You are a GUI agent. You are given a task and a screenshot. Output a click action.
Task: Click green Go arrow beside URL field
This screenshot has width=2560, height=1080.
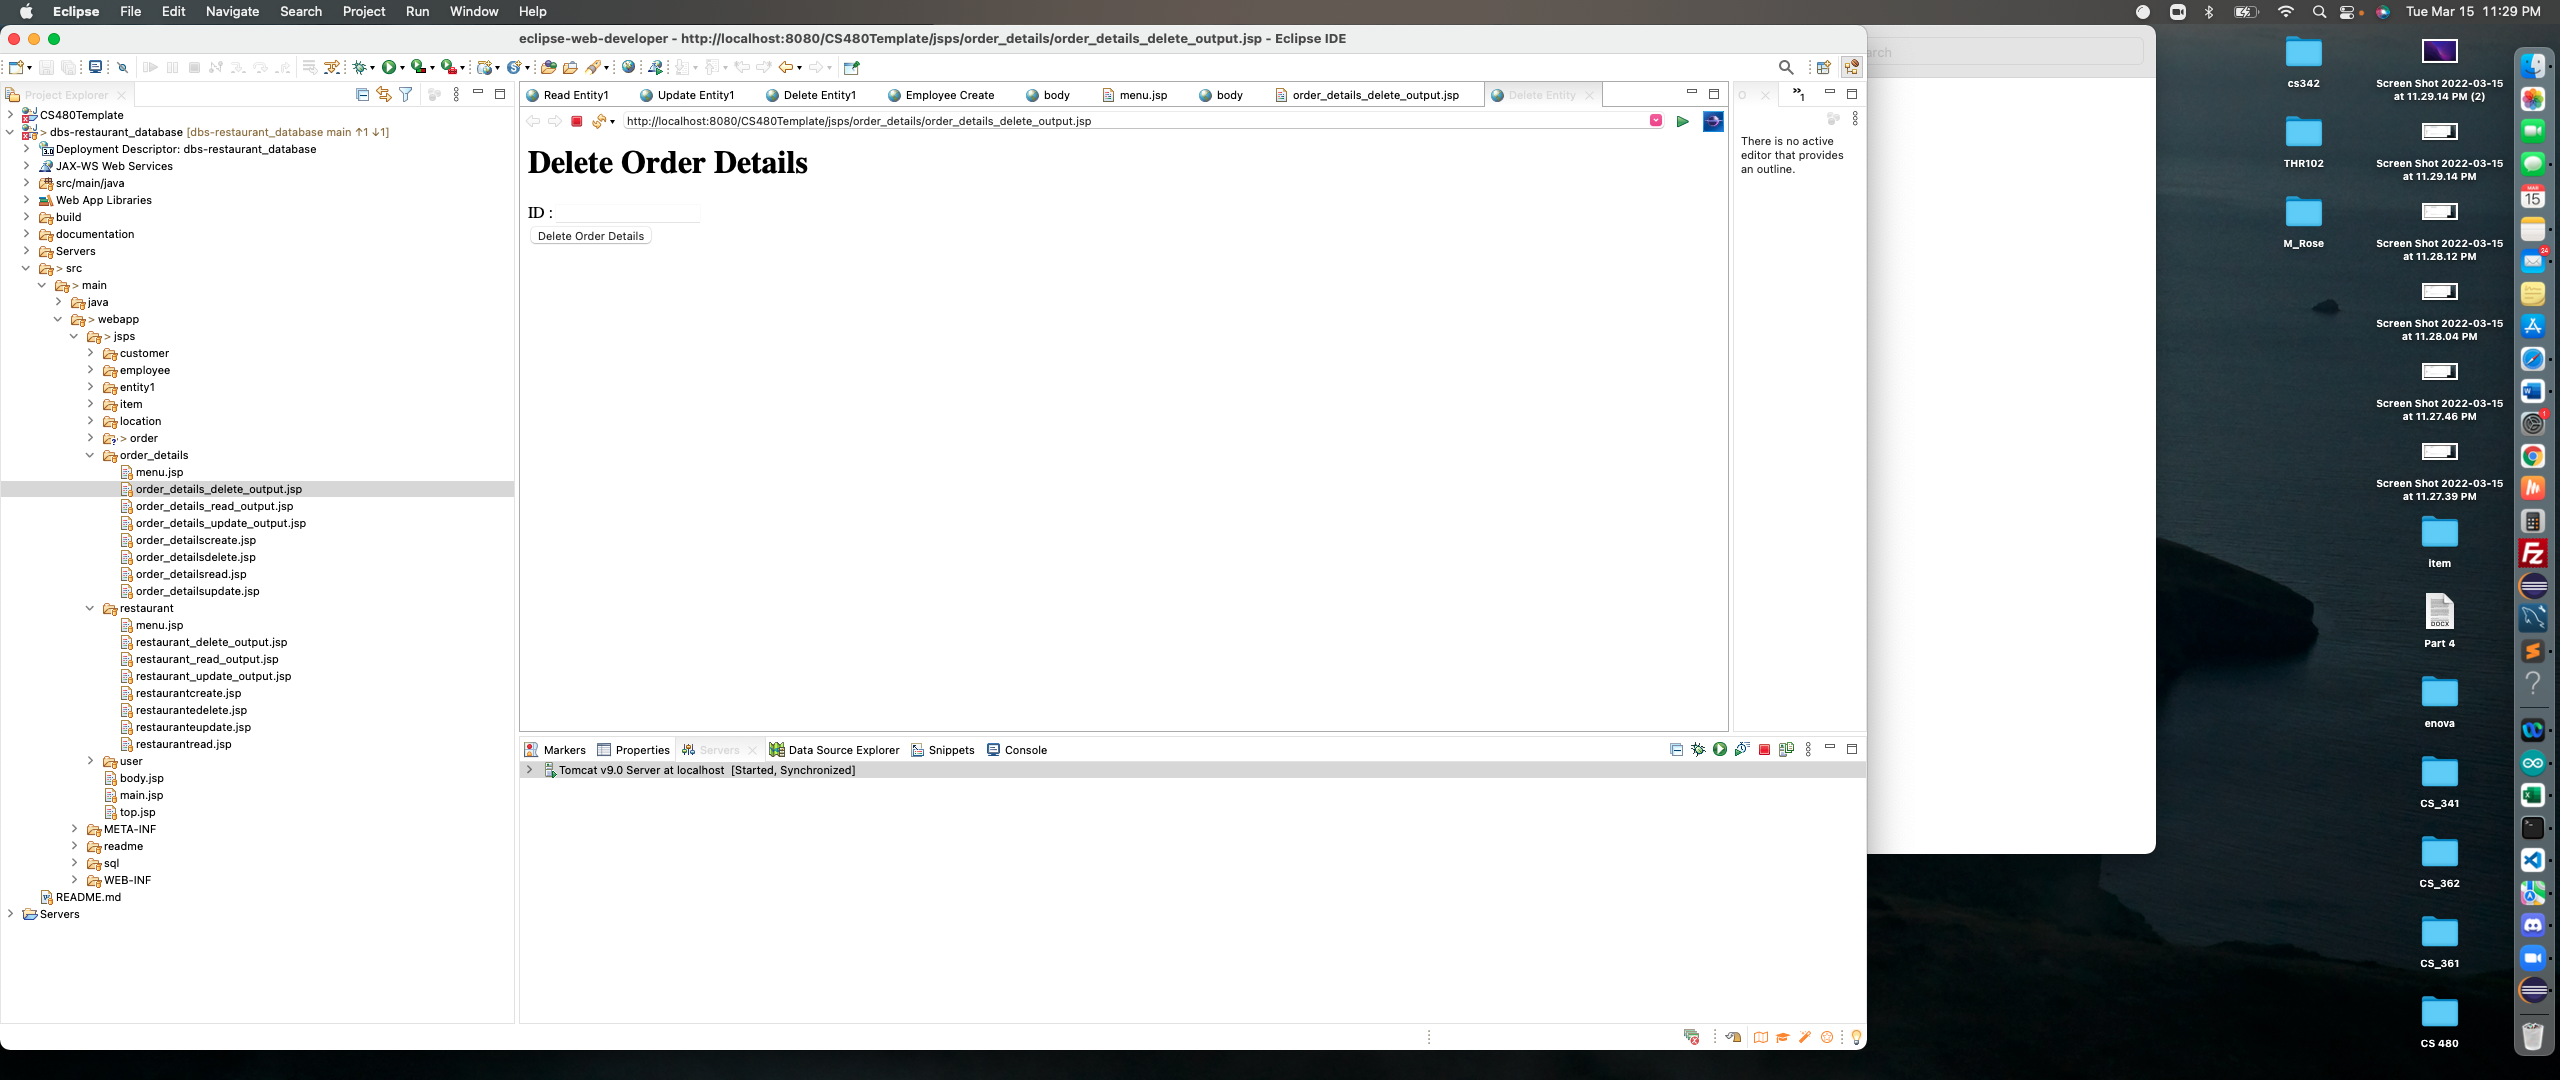1683,121
